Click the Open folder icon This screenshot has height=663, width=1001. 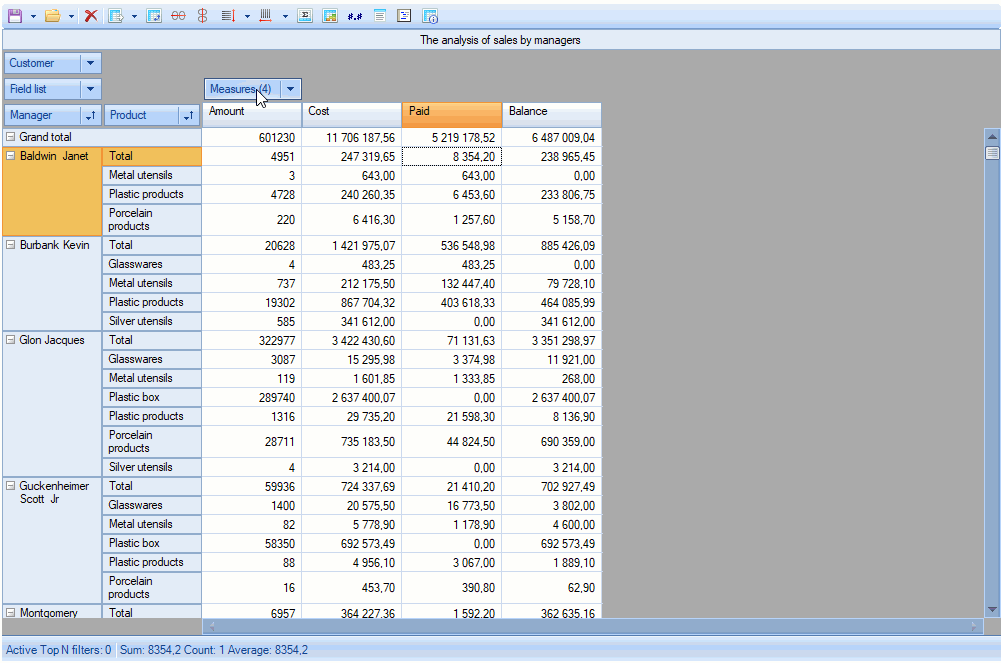[x=52, y=16]
